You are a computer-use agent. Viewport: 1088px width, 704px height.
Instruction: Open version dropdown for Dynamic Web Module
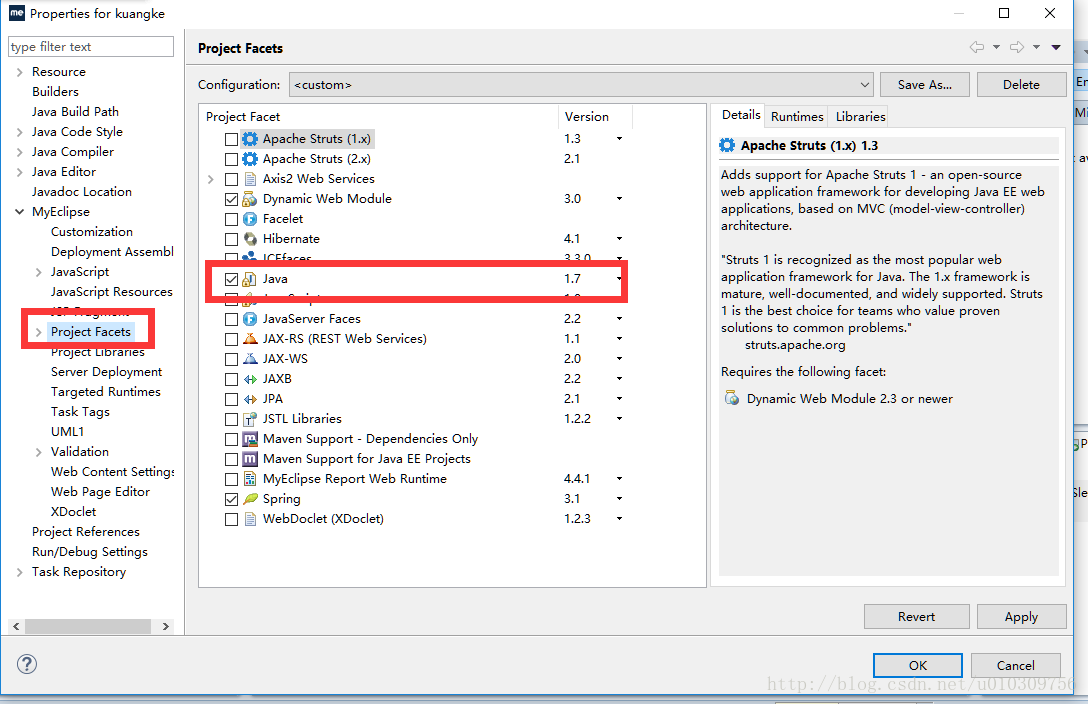(x=619, y=199)
